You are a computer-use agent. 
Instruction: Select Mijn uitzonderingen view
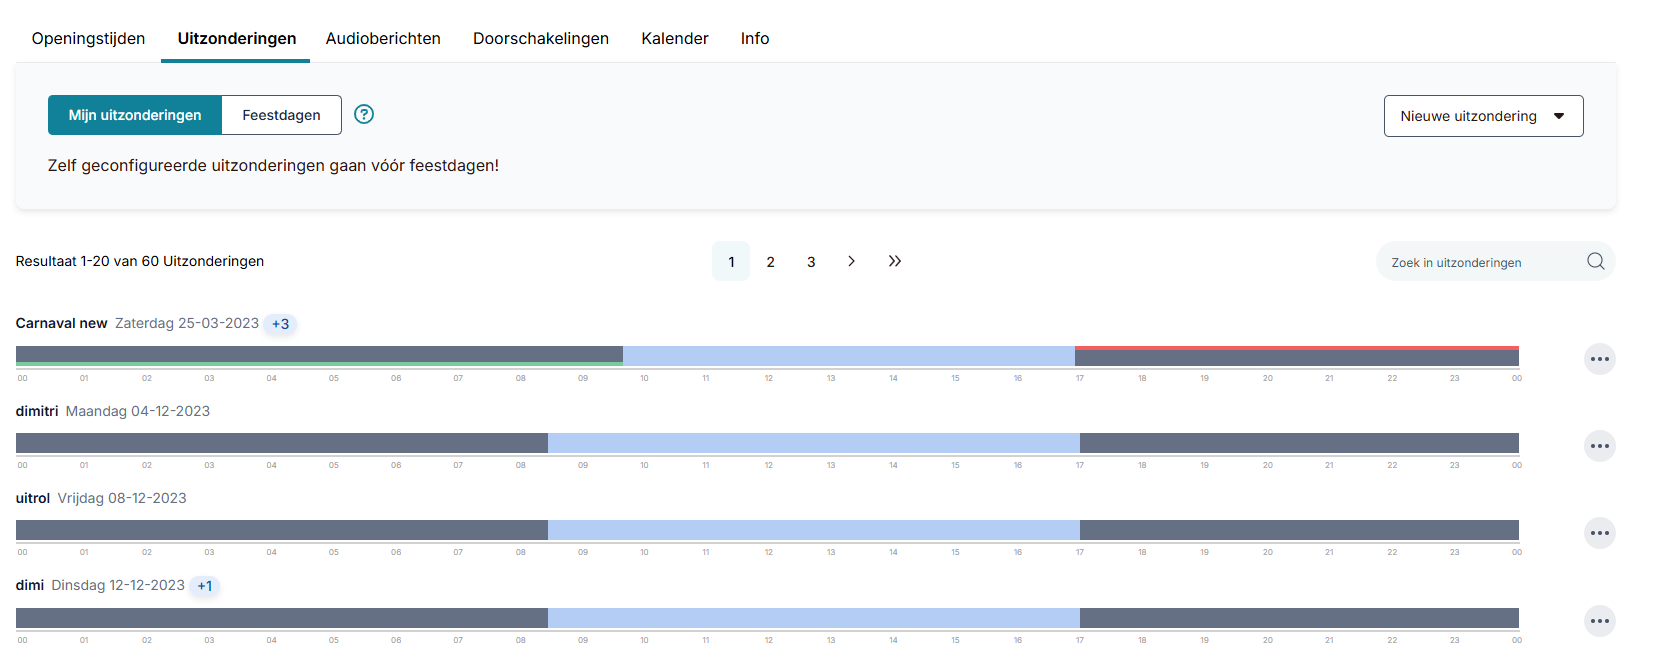[135, 115]
